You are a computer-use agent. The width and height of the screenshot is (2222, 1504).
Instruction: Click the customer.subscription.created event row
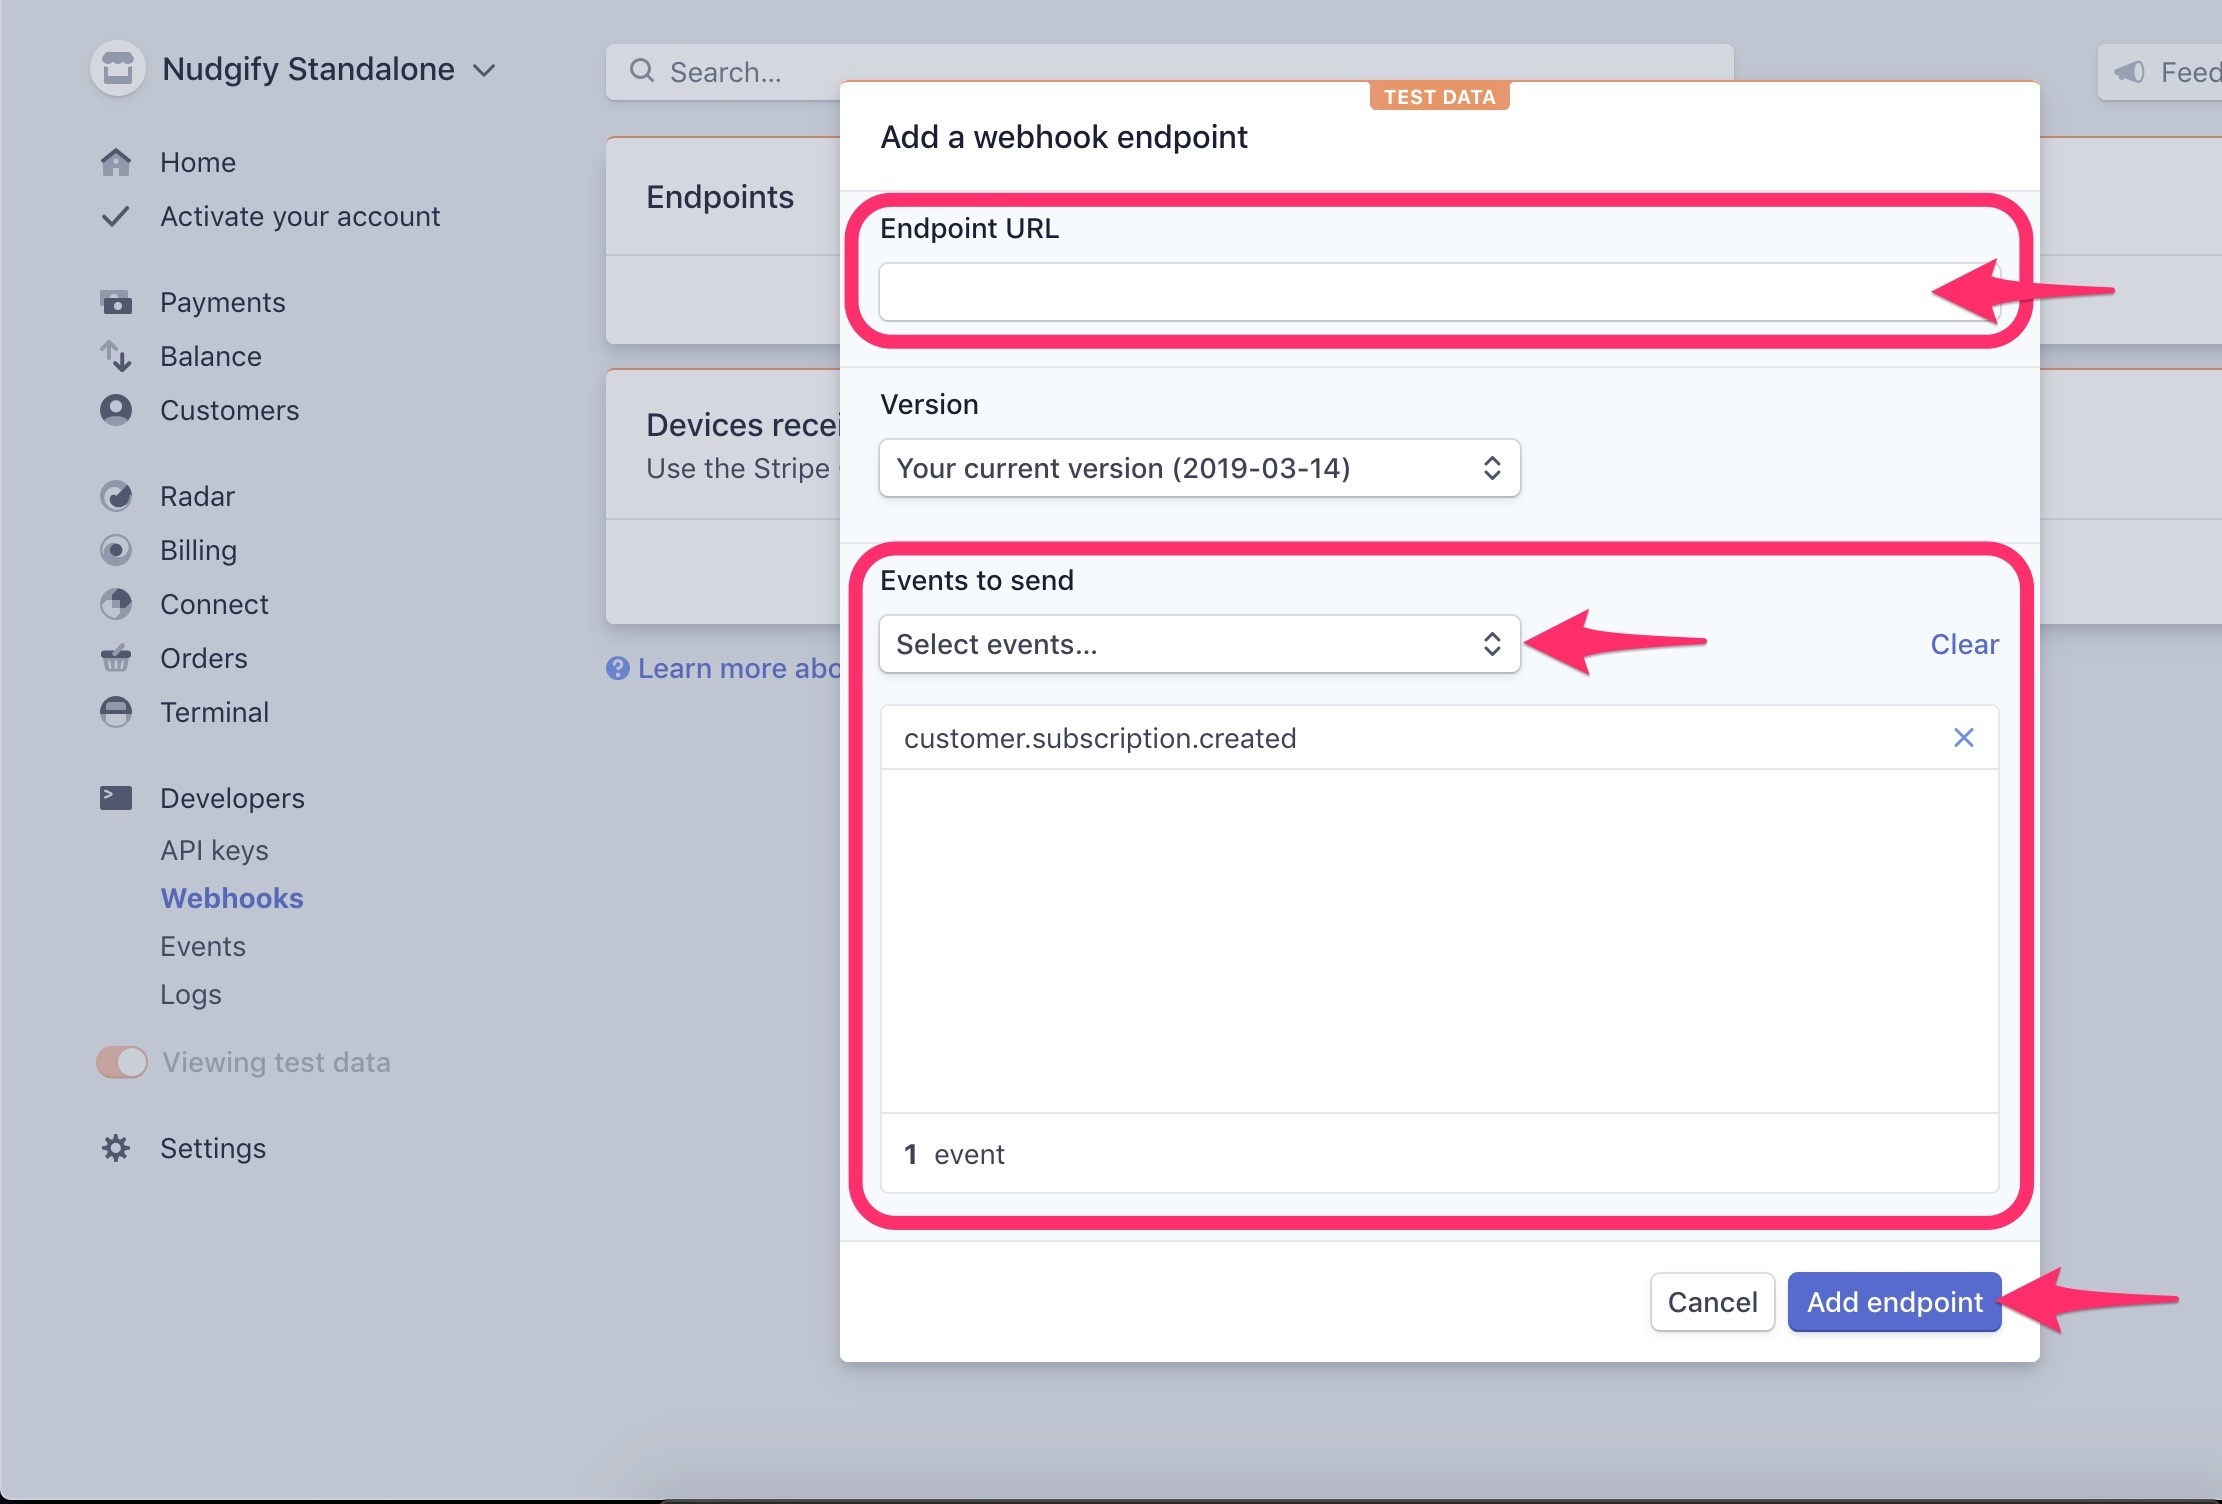coord(1439,738)
